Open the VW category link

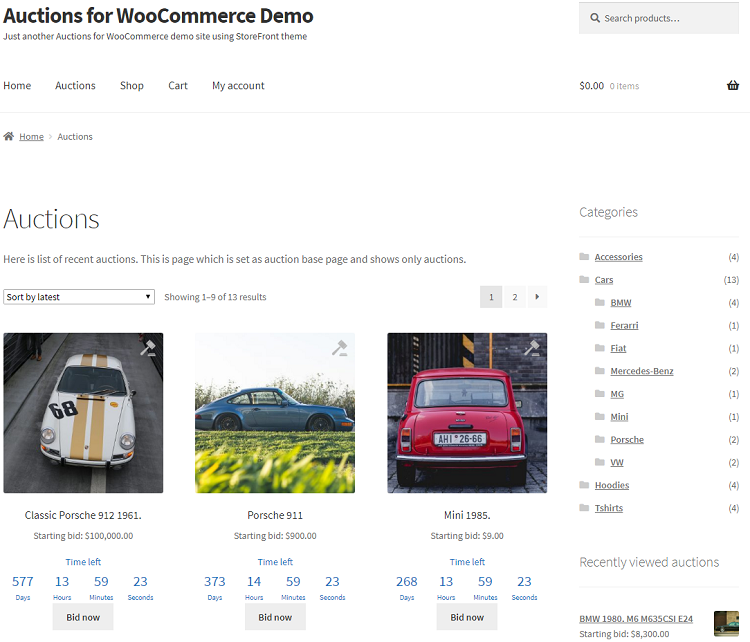click(617, 463)
